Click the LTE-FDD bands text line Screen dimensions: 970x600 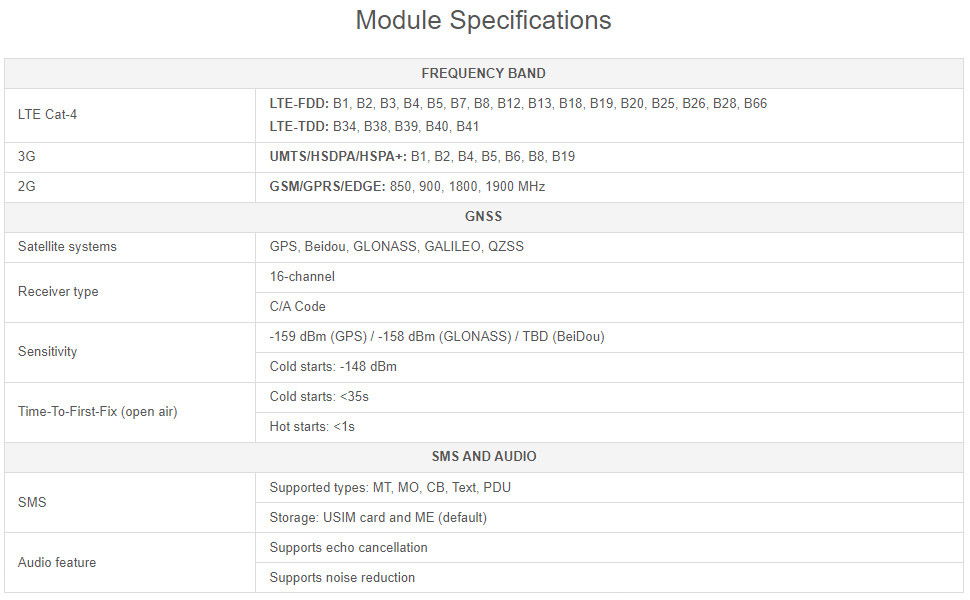click(518, 103)
